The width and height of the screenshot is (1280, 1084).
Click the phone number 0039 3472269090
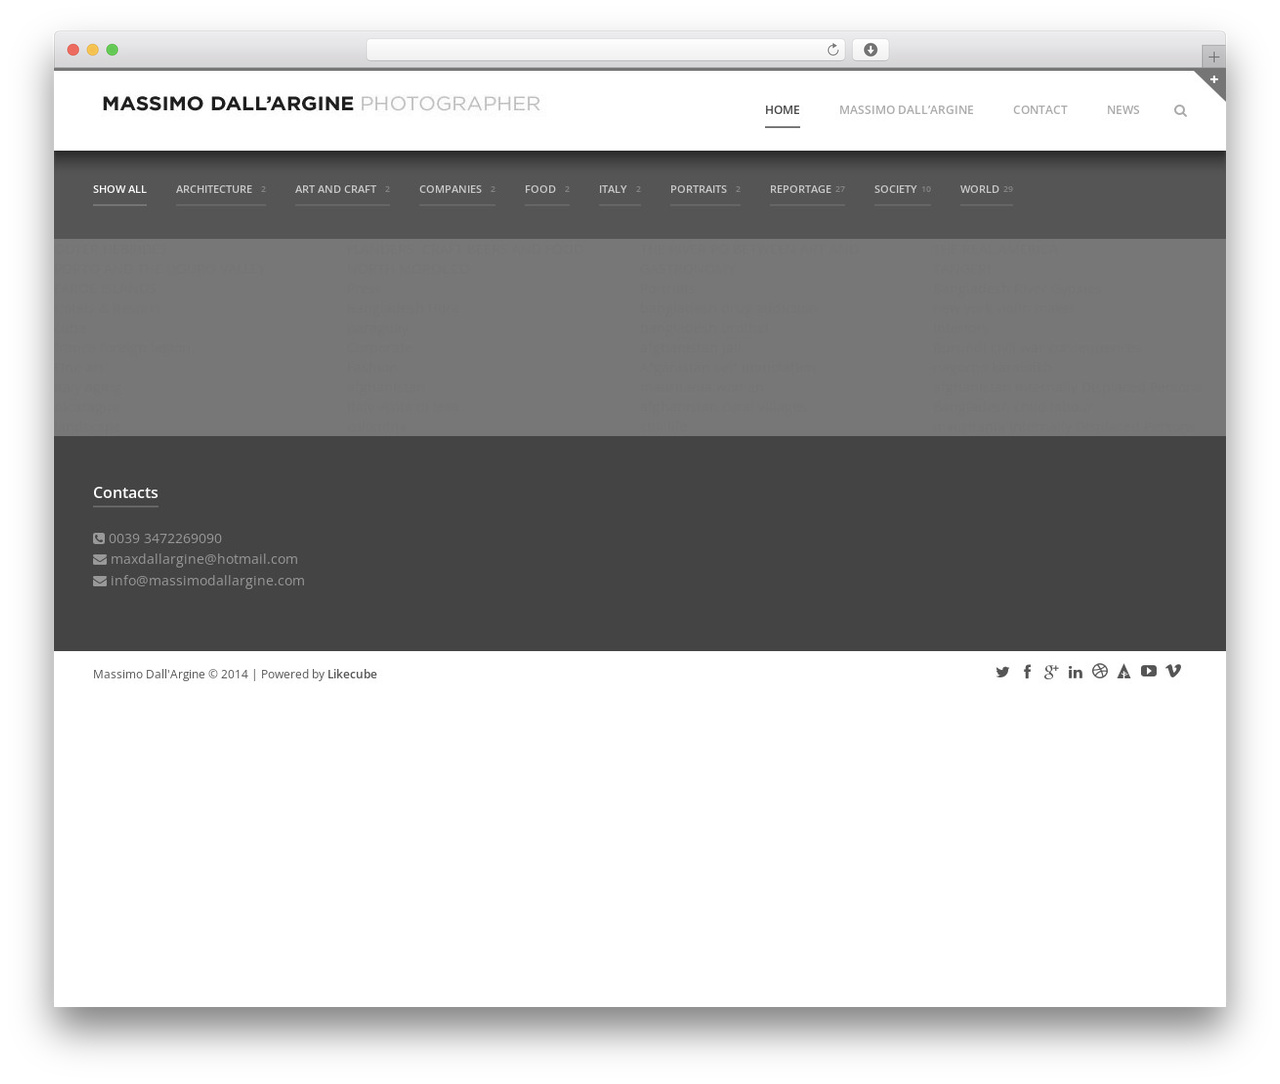[x=165, y=539]
